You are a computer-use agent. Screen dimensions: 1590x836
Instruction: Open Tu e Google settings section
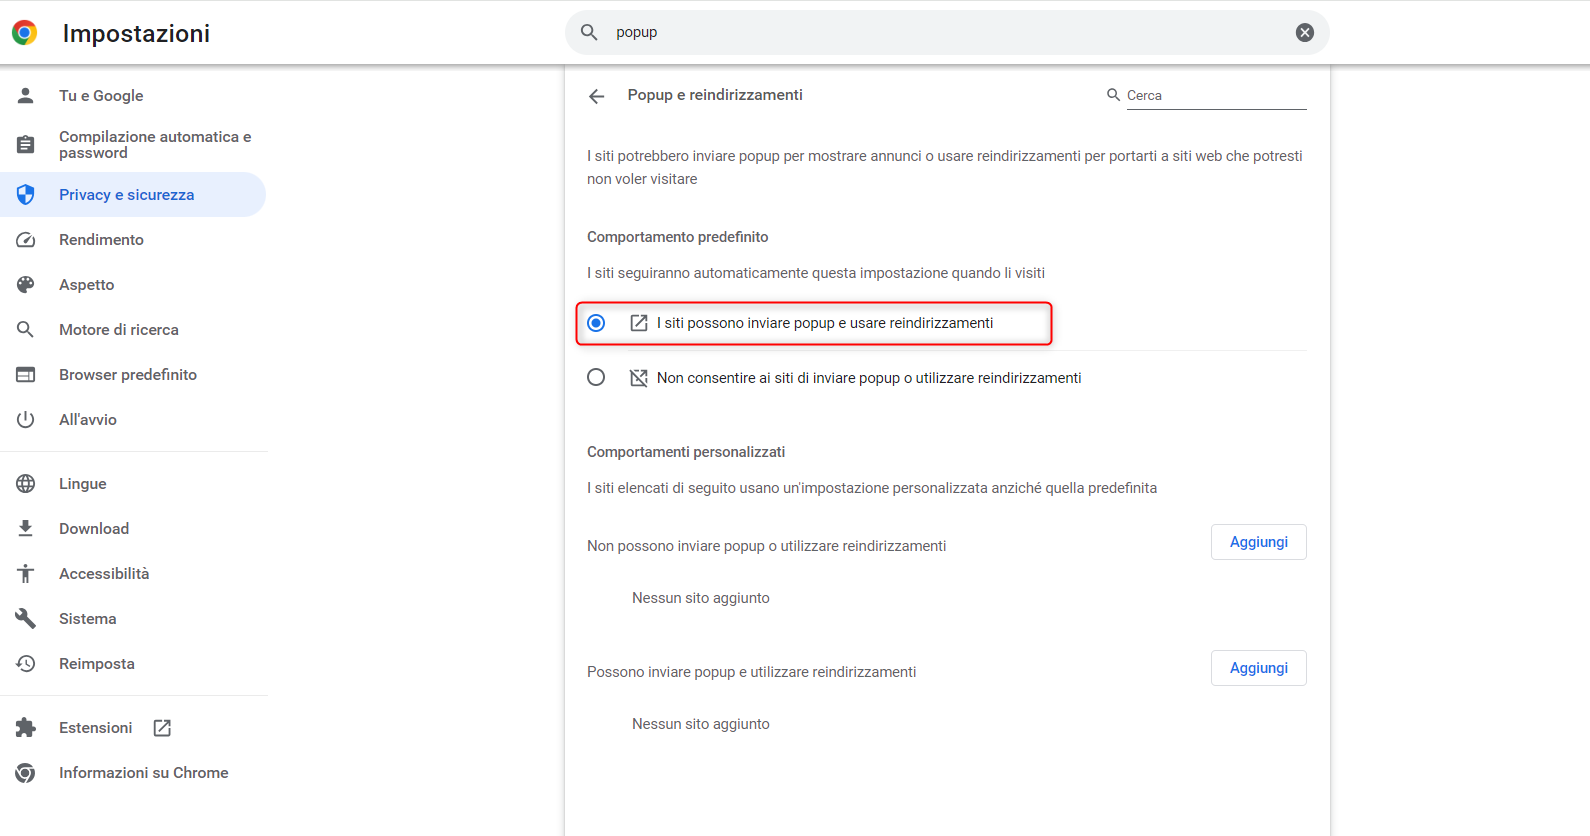click(101, 96)
